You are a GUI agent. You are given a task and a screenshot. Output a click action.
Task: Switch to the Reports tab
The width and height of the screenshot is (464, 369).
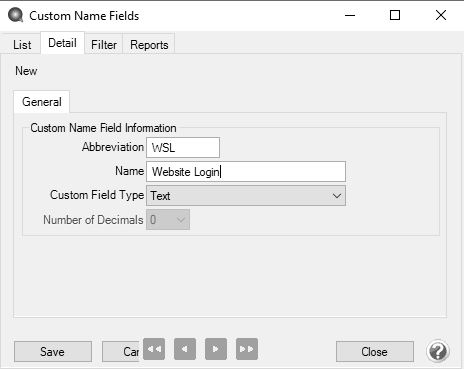pos(149,45)
